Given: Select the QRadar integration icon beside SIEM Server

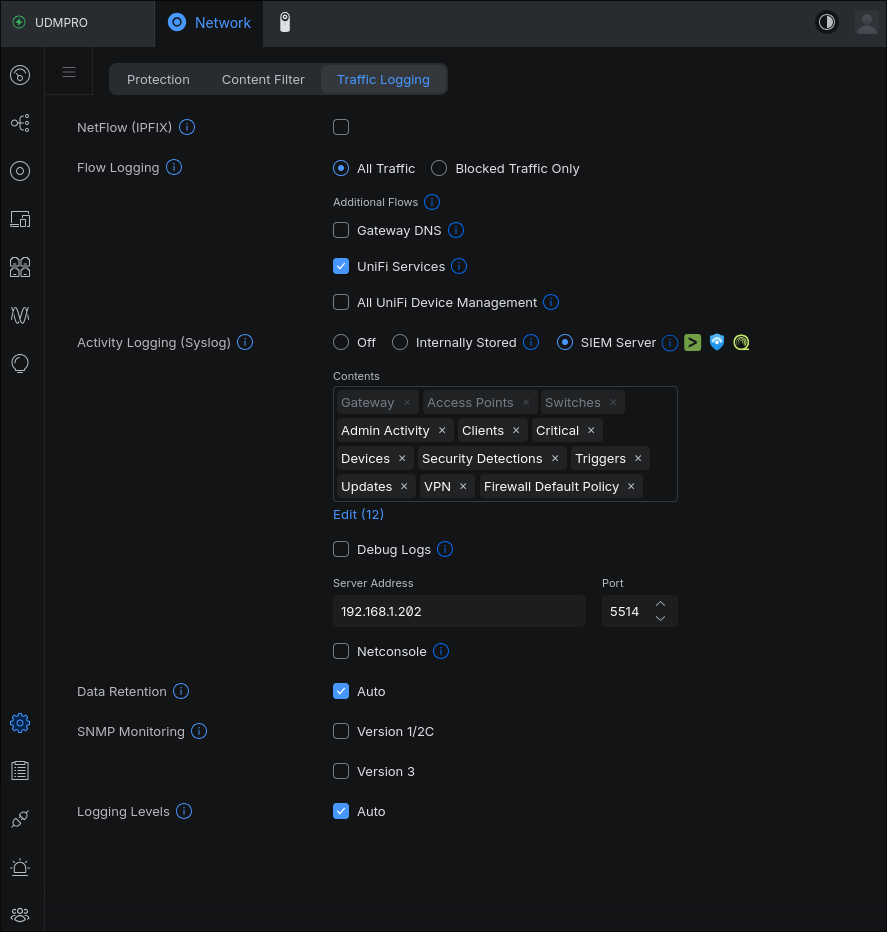Looking at the screenshot, I should pos(741,342).
